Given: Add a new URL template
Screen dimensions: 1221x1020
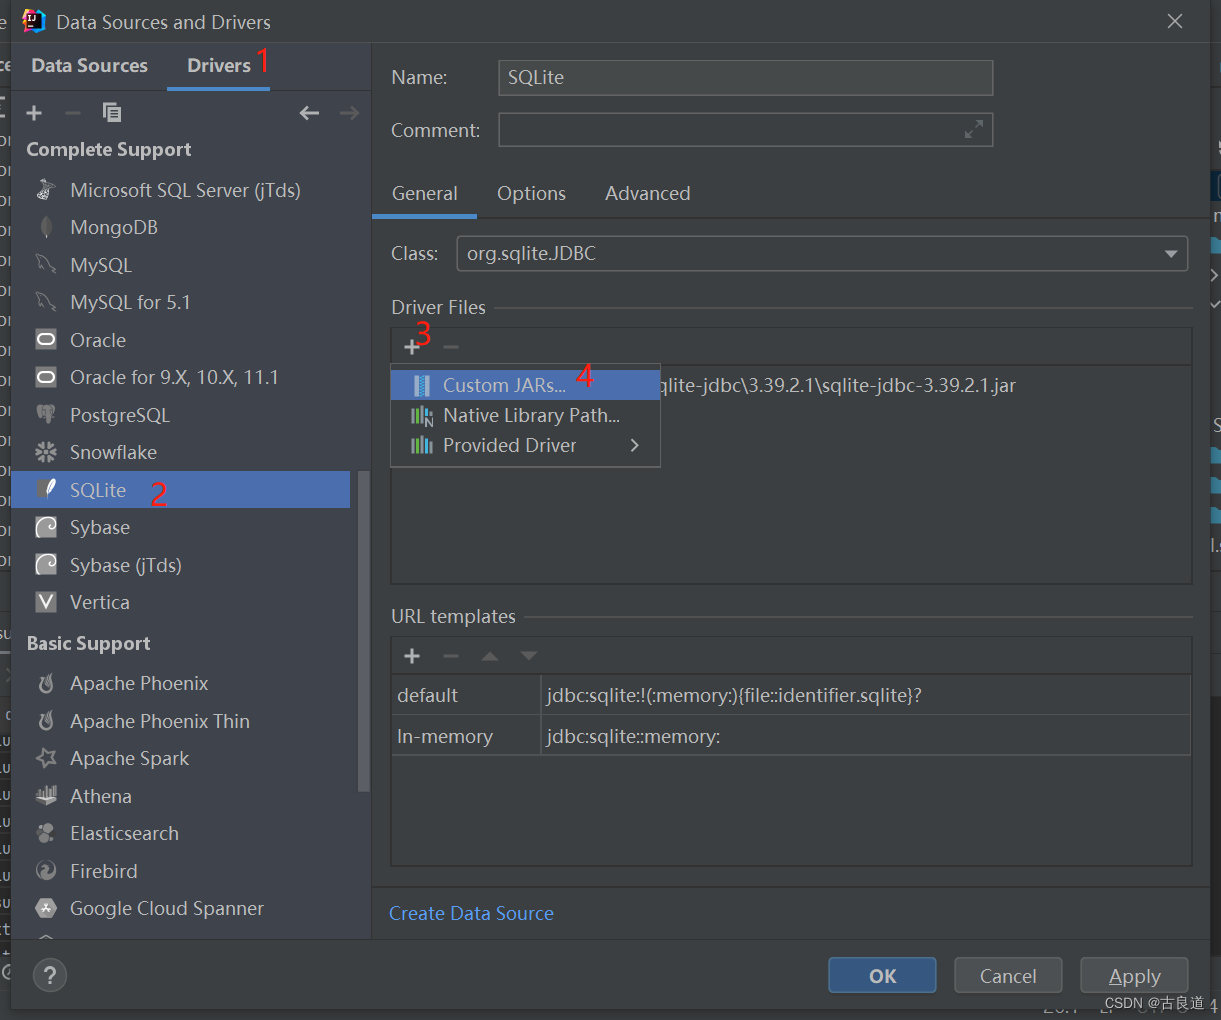Looking at the screenshot, I should pos(412,656).
